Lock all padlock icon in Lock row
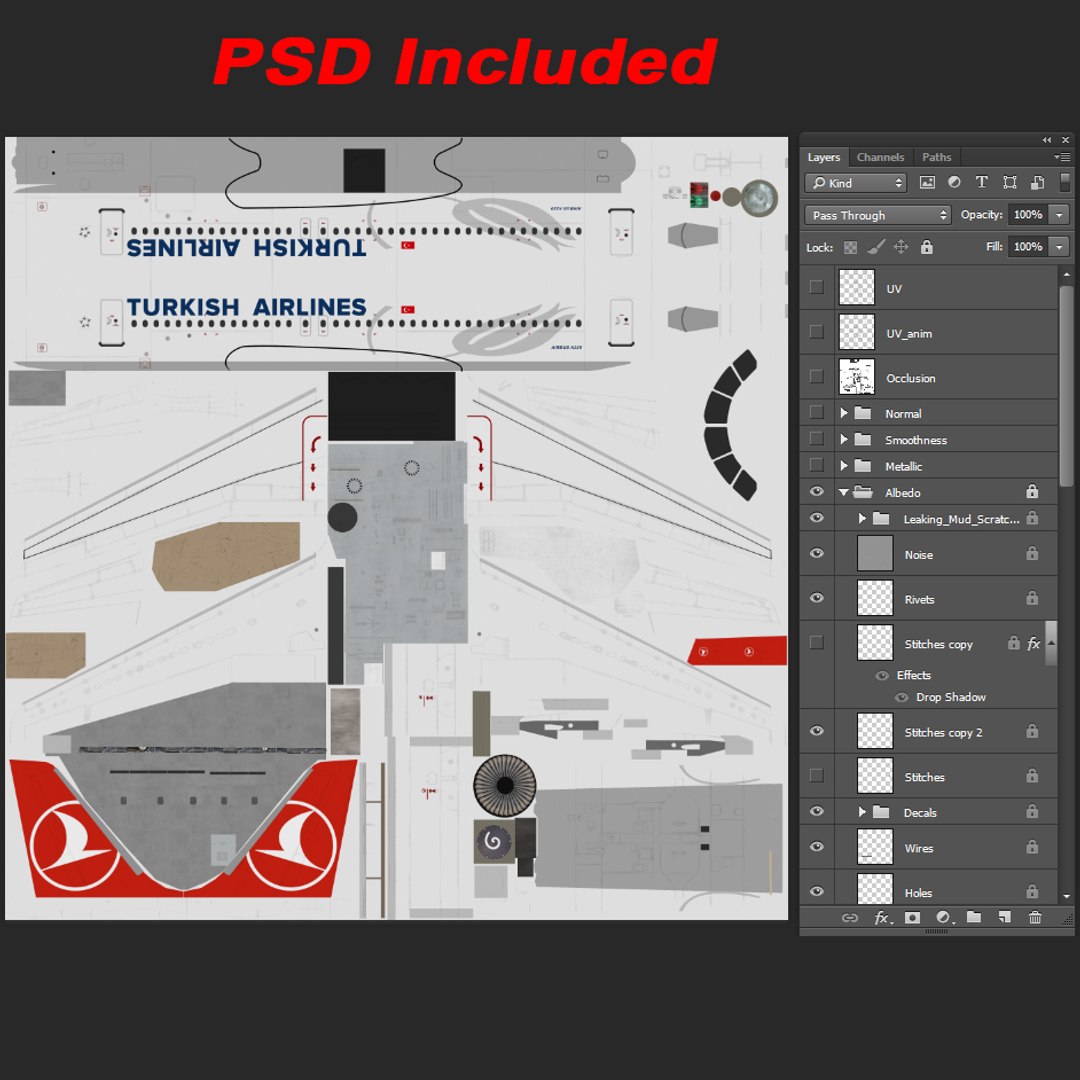The height and width of the screenshot is (1080, 1080). (x=926, y=247)
